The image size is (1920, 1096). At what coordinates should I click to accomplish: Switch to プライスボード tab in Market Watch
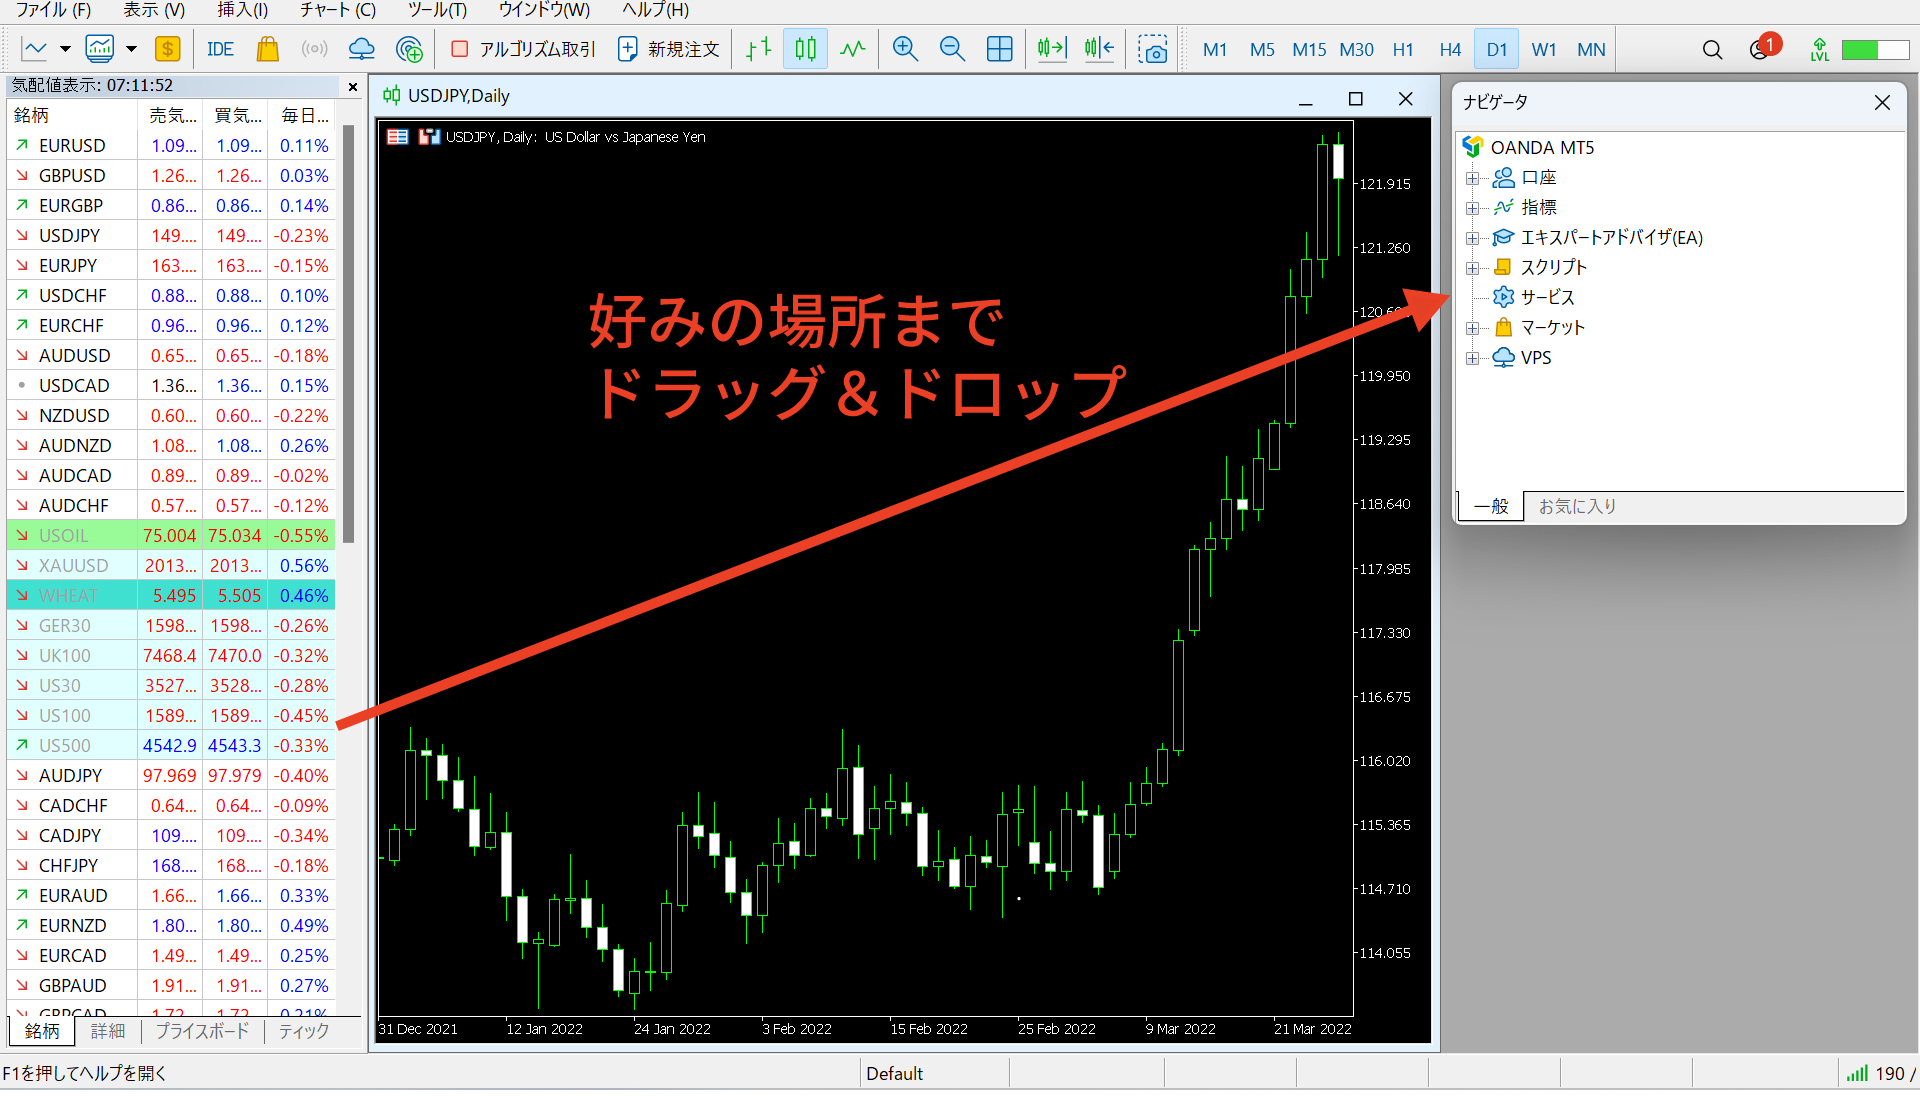tap(202, 1031)
